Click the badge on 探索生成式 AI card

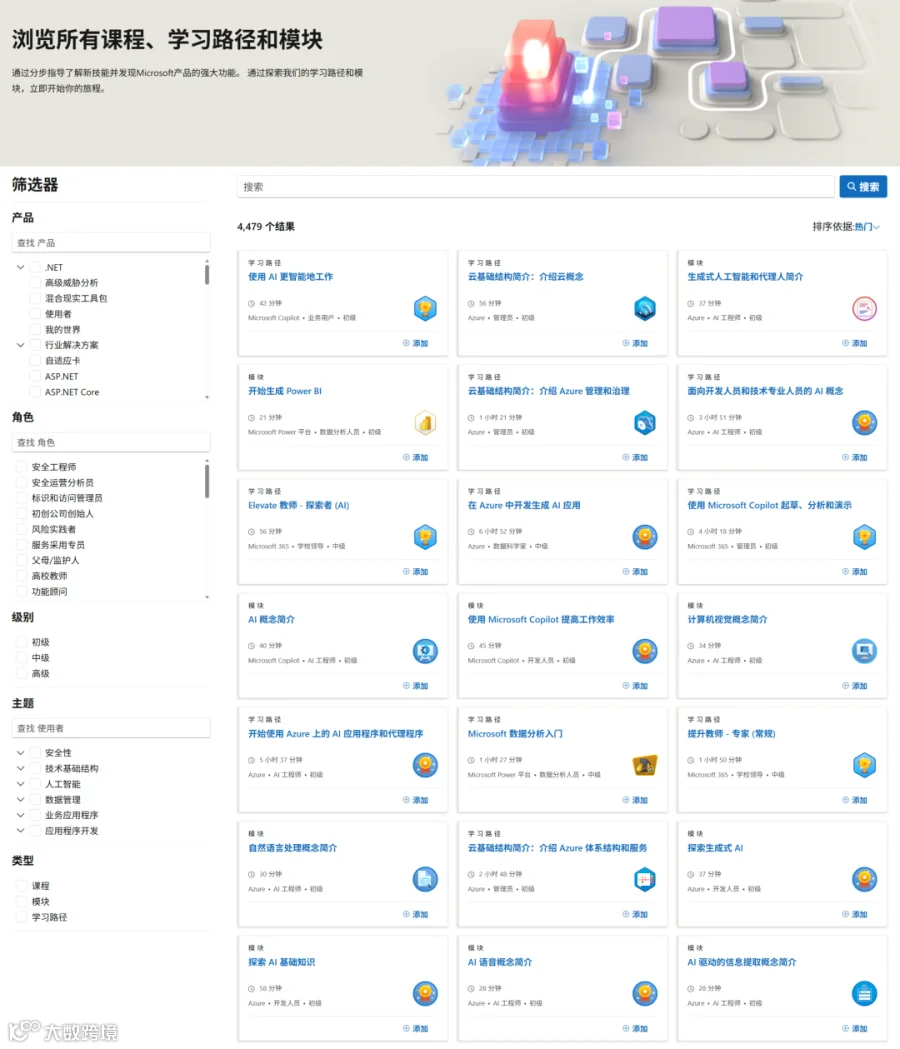click(x=864, y=880)
